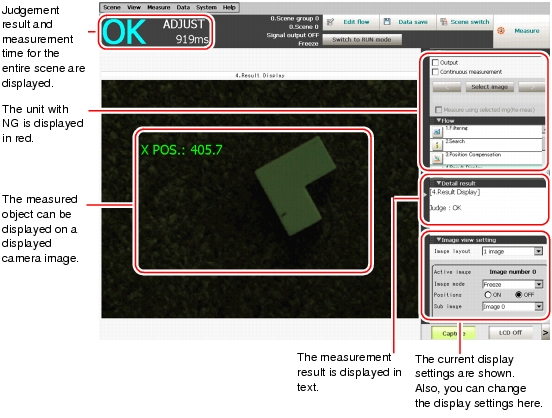The height and width of the screenshot is (418, 552).
Task: Click the Scene switch button label
Action: click(470, 22)
